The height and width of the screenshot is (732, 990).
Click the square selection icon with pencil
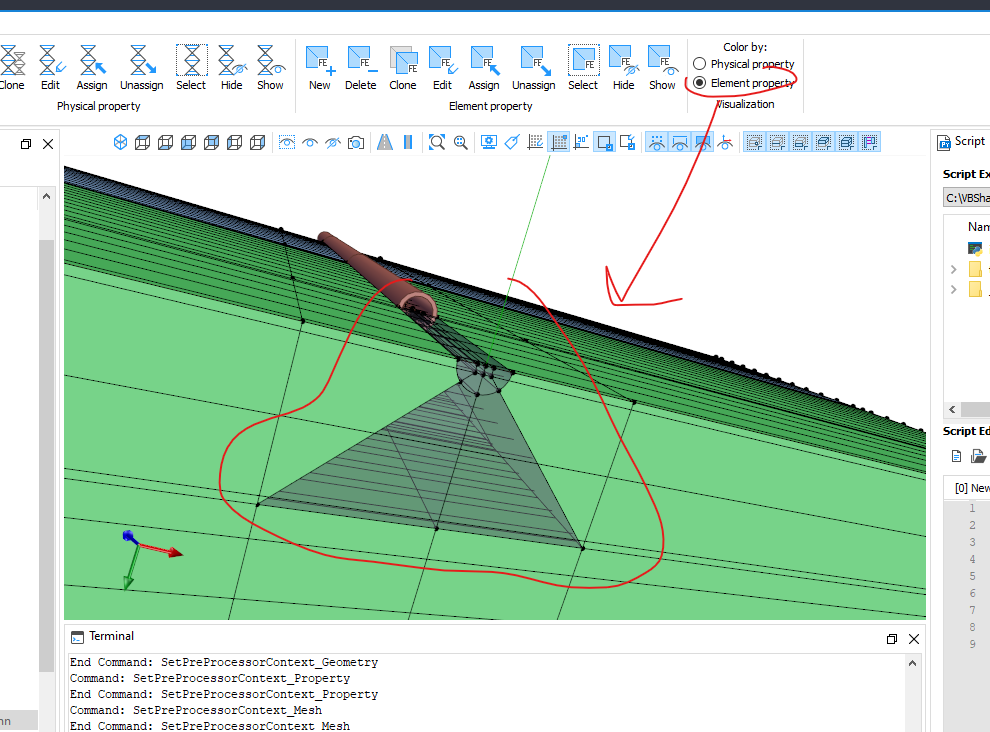(628, 143)
